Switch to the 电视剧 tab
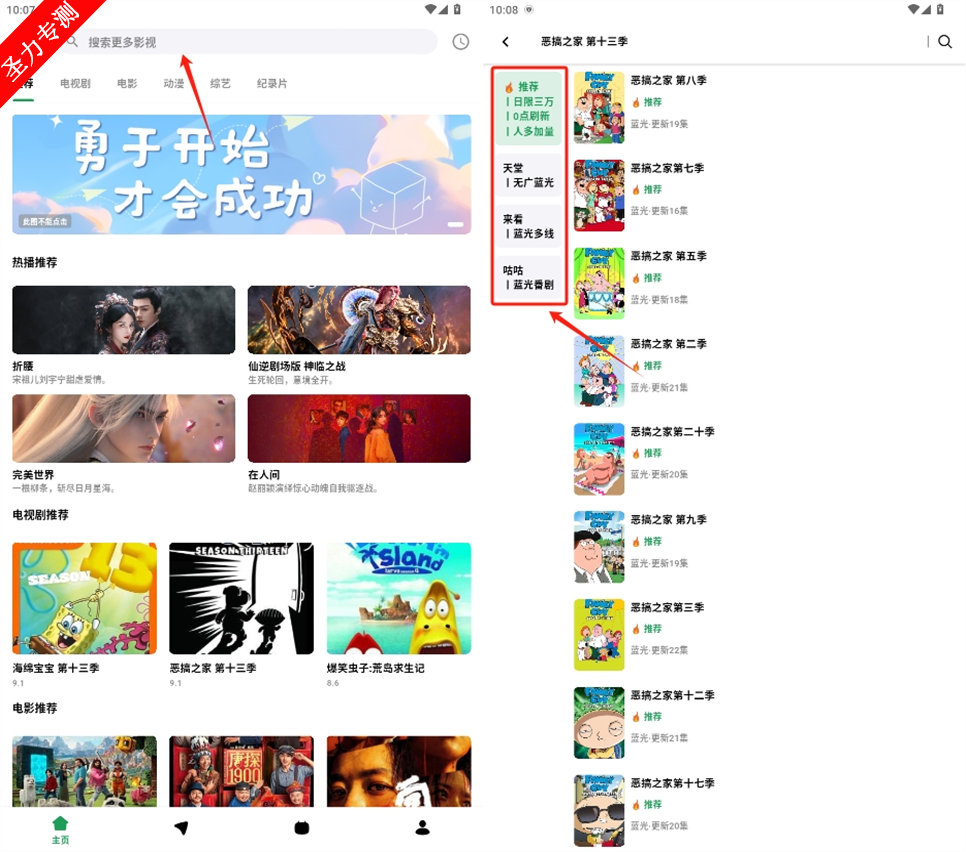This screenshot has width=966, height=852. [x=75, y=83]
